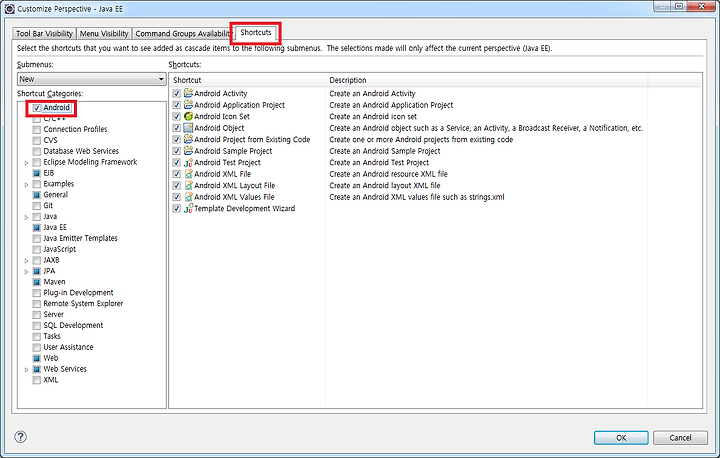Image resolution: width=720 pixels, height=458 pixels.
Task: Click the Shortcut column header
Action: click(x=247, y=80)
